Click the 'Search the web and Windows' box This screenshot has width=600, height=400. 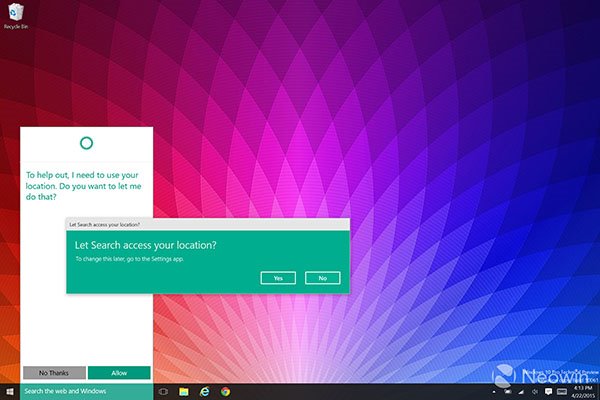click(86, 392)
